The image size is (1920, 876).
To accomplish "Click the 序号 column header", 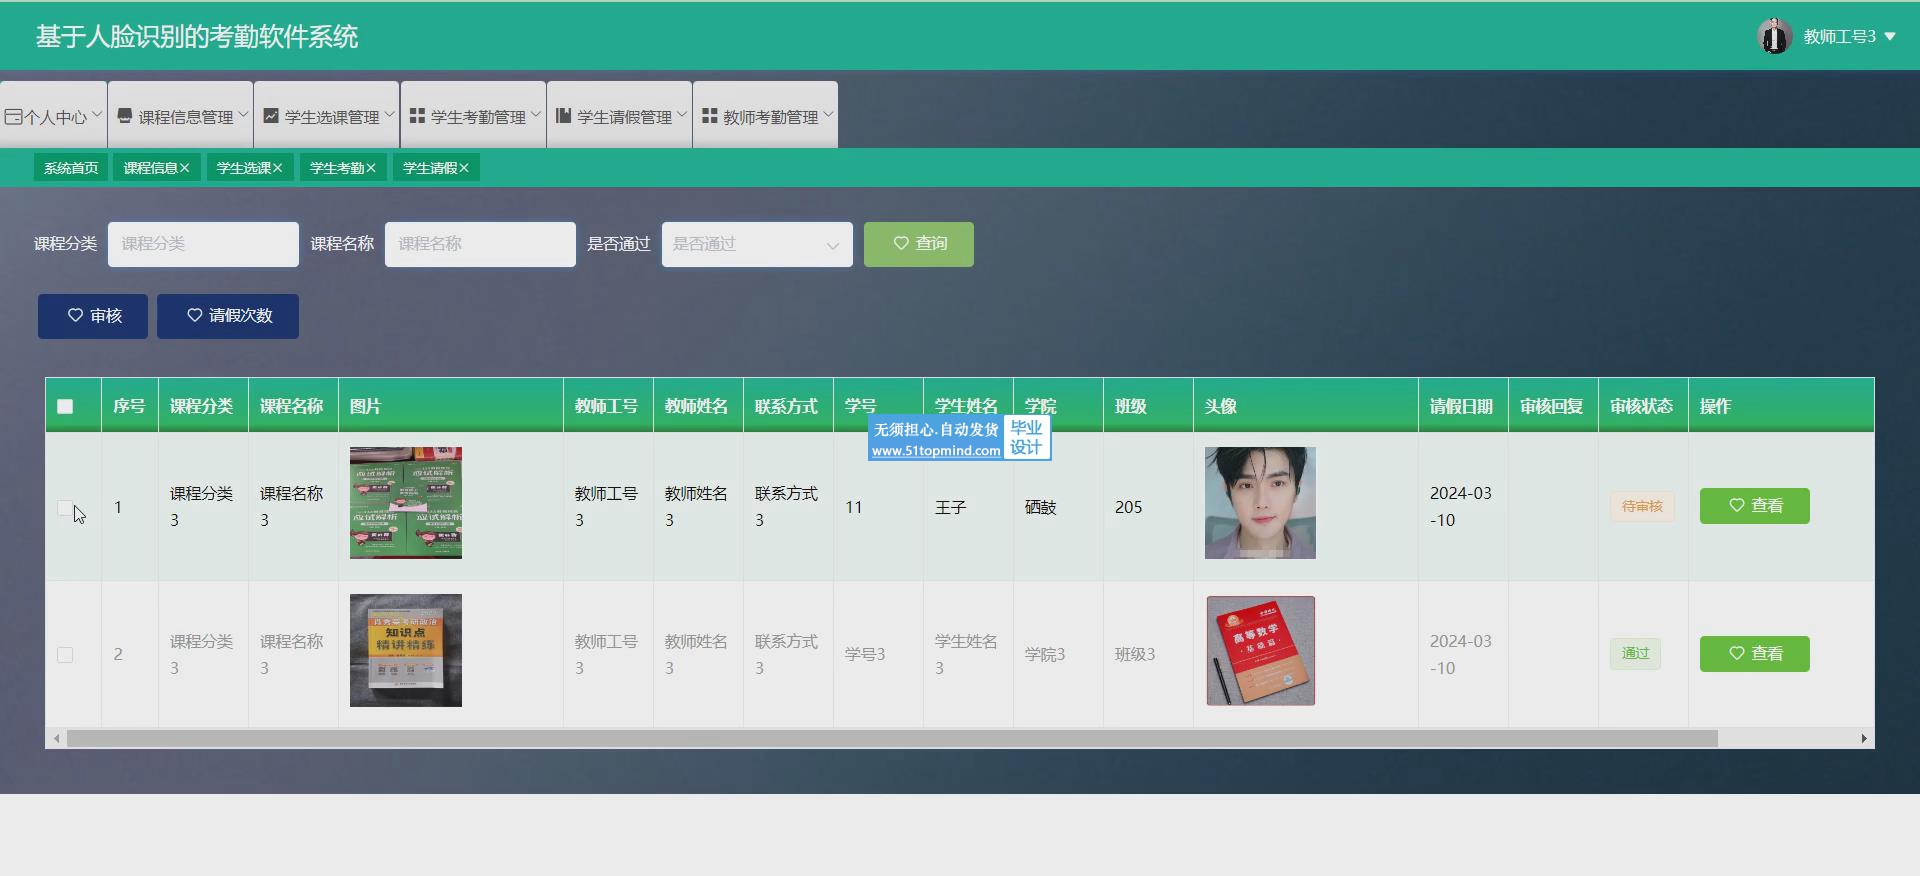I will 129,406.
